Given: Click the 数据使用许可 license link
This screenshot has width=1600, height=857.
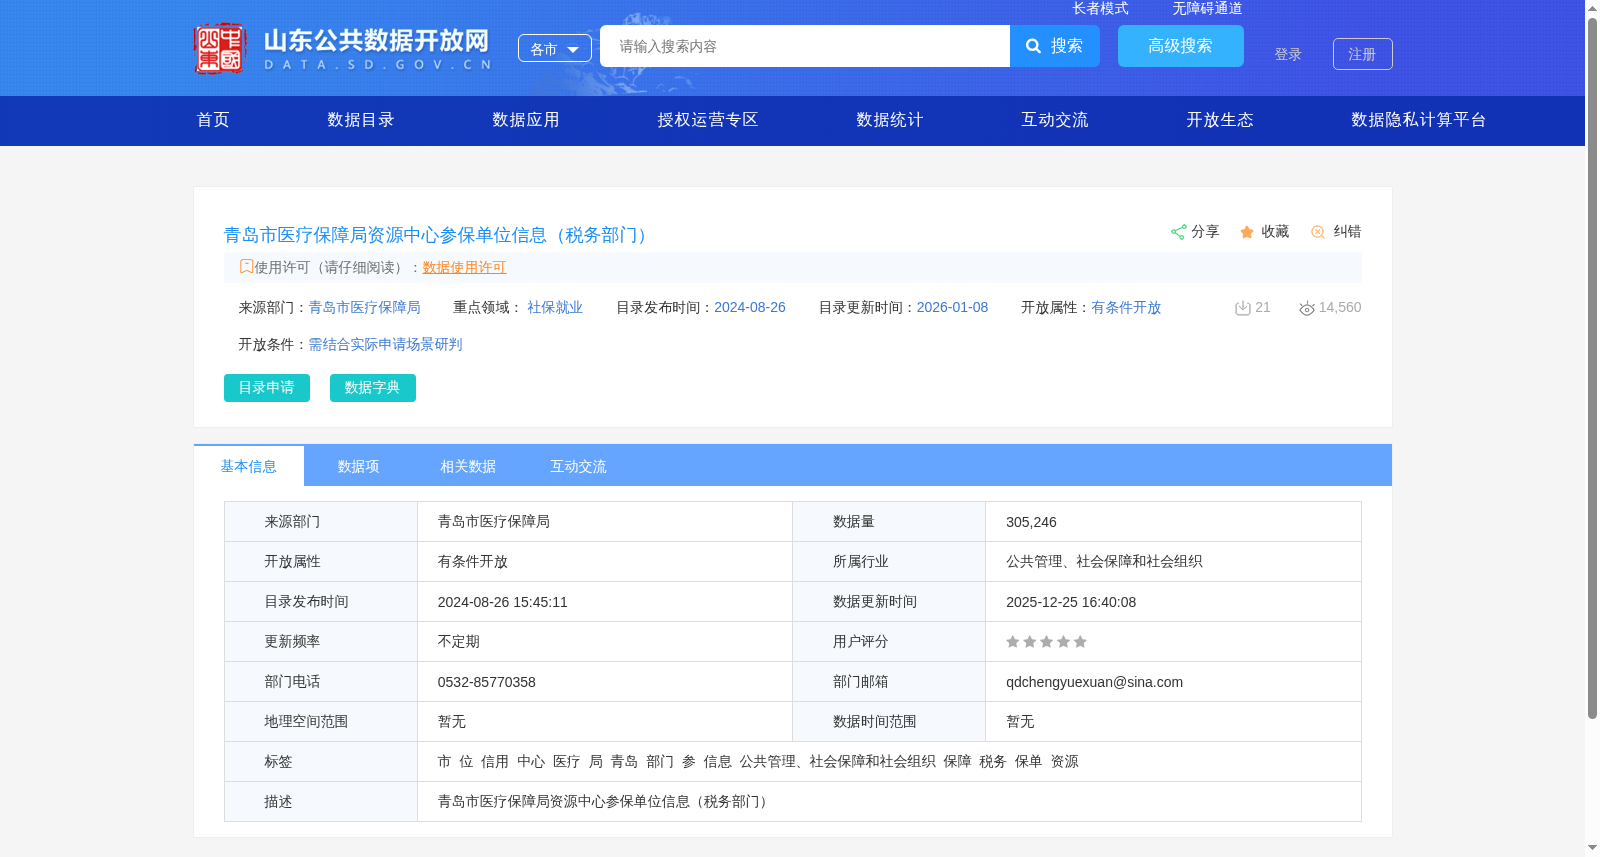Looking at the screenshot, I should pyautogui.click(x=464, y=268).
